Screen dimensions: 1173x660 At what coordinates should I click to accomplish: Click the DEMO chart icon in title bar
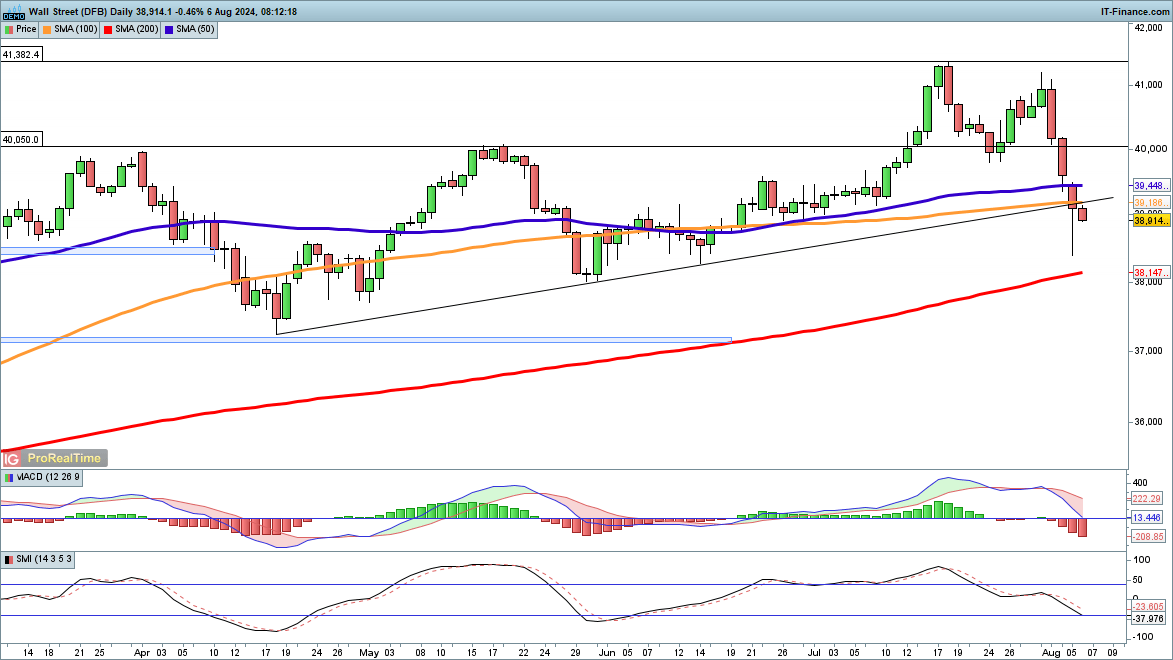tap(13, 11)
